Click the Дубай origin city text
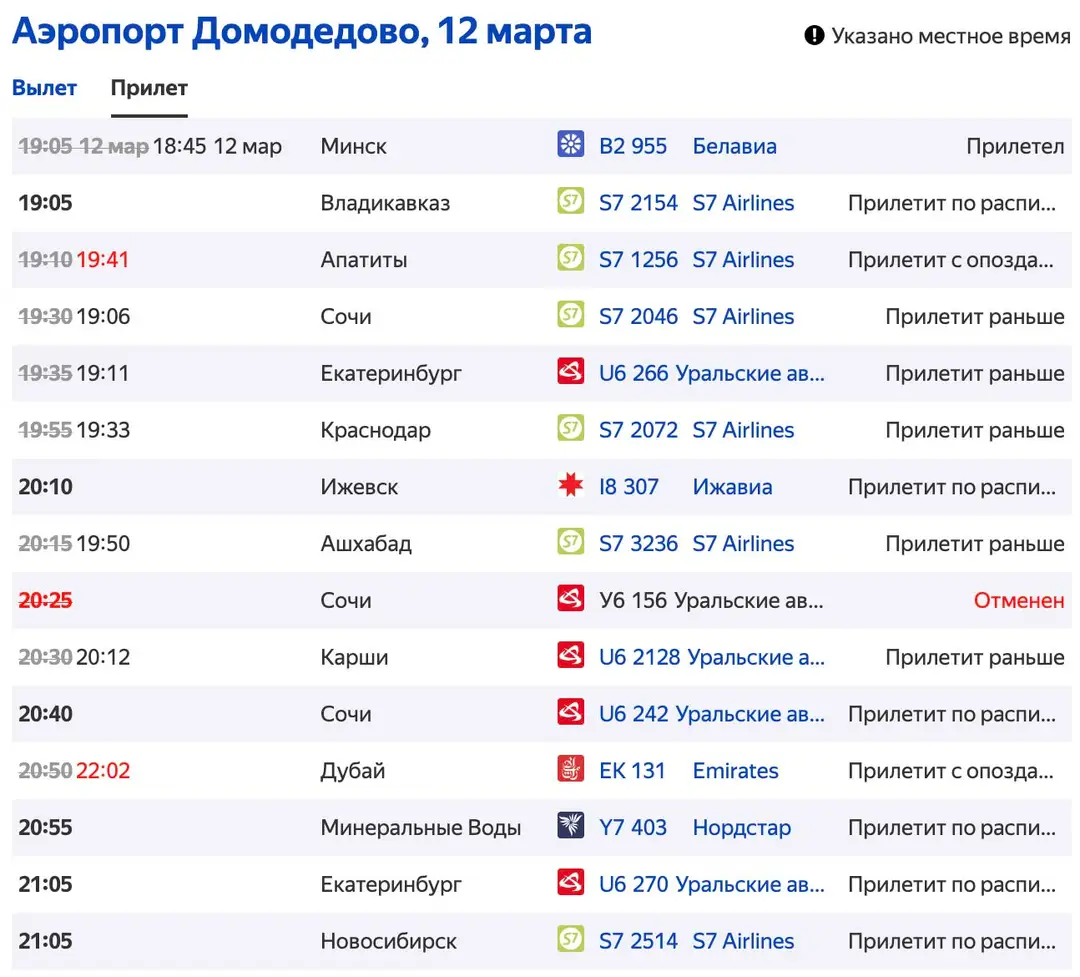Viewport: 1080px width, 977px height. pos(353,770)
